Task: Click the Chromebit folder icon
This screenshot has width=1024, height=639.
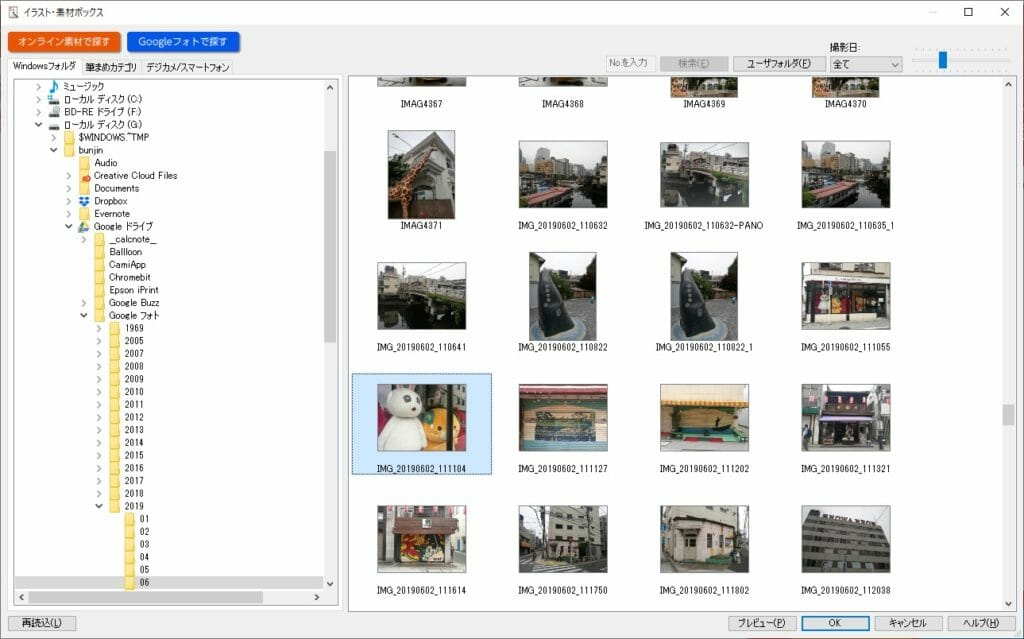Action: [x=99, y=278]
